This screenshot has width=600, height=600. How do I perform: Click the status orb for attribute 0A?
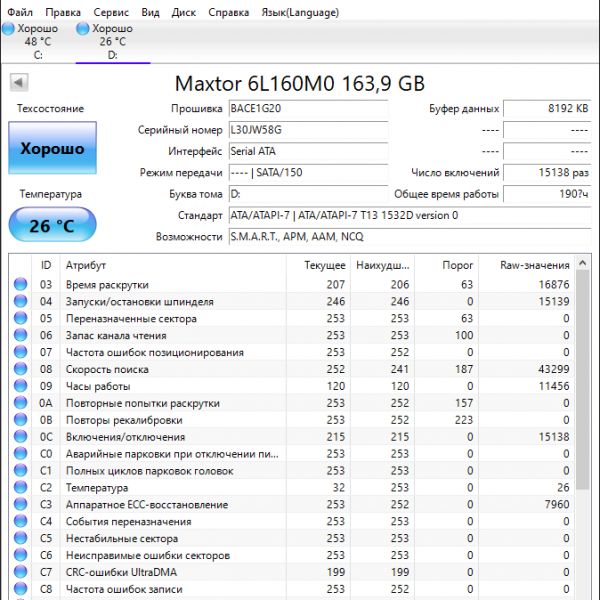tap(21, 403)
